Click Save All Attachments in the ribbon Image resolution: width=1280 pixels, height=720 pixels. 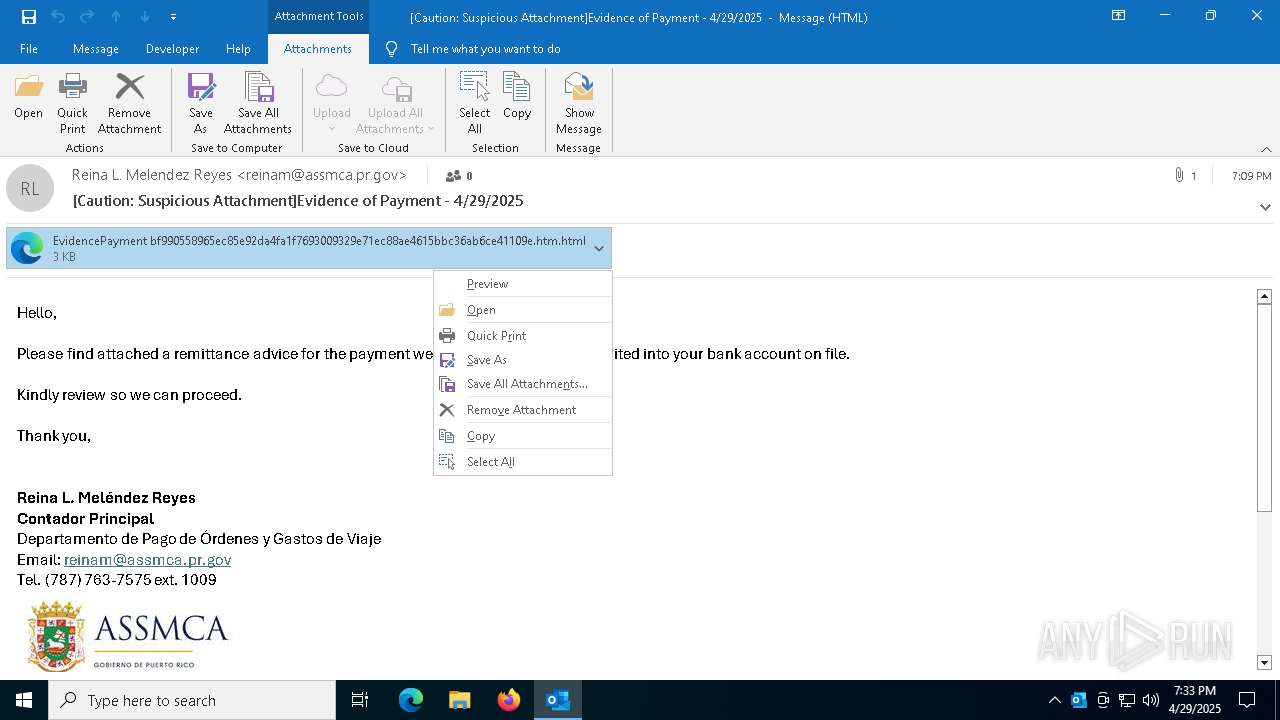(x=258, y=104)
